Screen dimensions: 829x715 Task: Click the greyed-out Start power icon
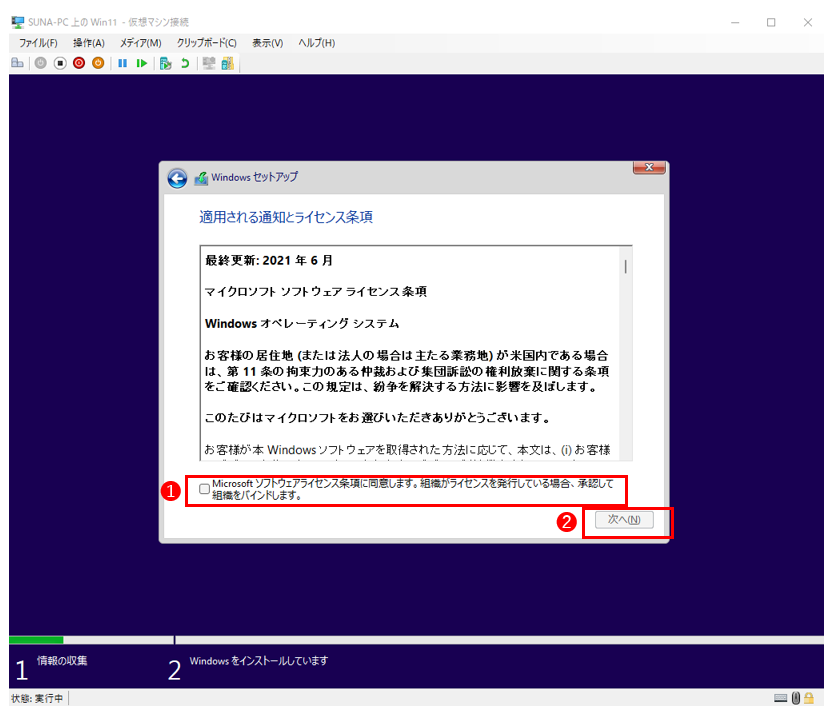tap(41, 63)
